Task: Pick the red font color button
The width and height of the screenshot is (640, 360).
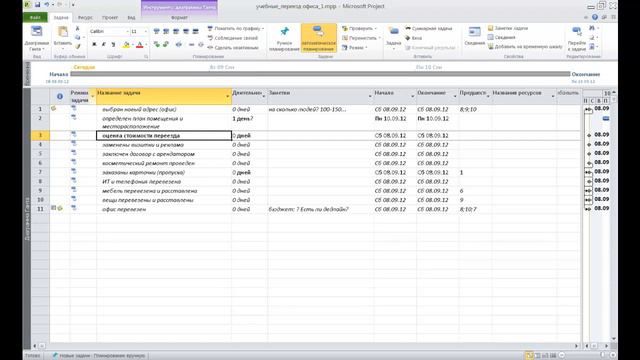Action: 140,44
